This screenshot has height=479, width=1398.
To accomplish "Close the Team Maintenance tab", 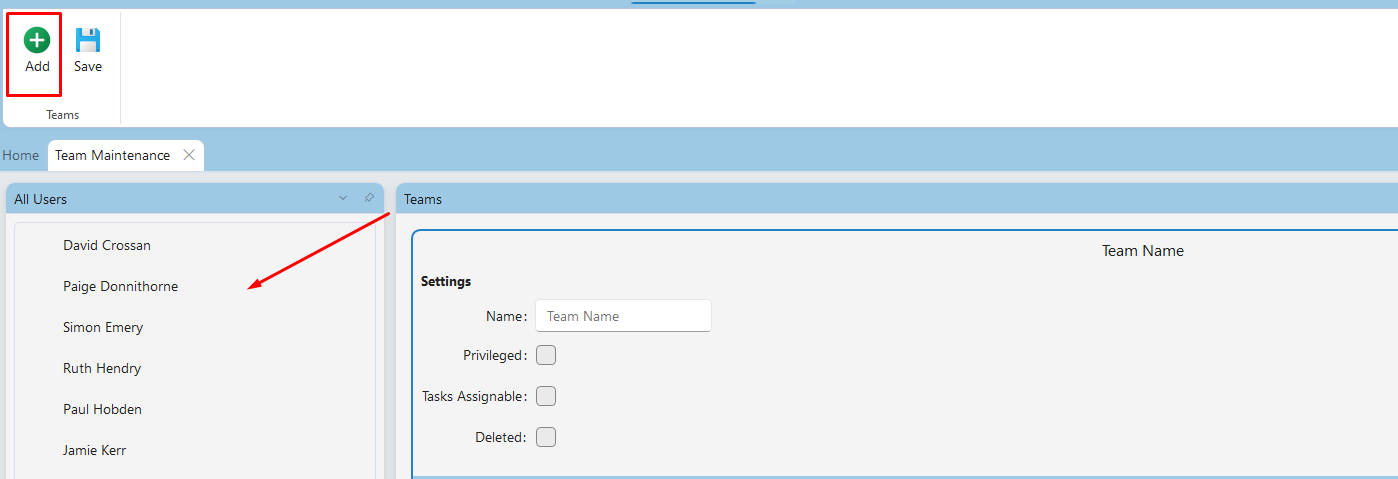I will click(189, 155).
